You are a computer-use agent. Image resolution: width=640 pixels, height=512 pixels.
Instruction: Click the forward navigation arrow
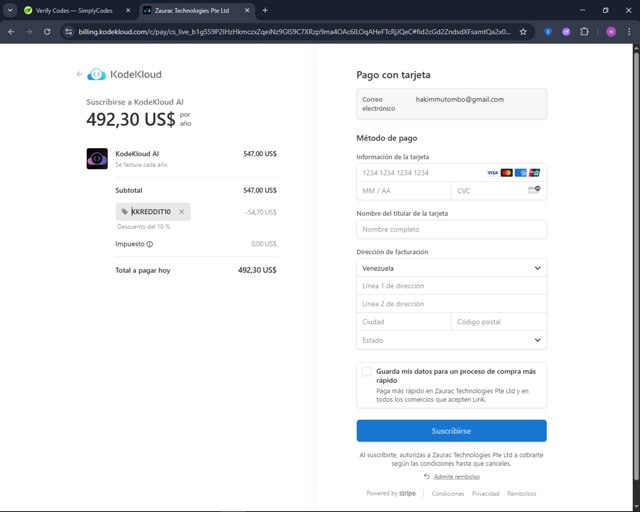pyautogui.click(x=29, y=32)
